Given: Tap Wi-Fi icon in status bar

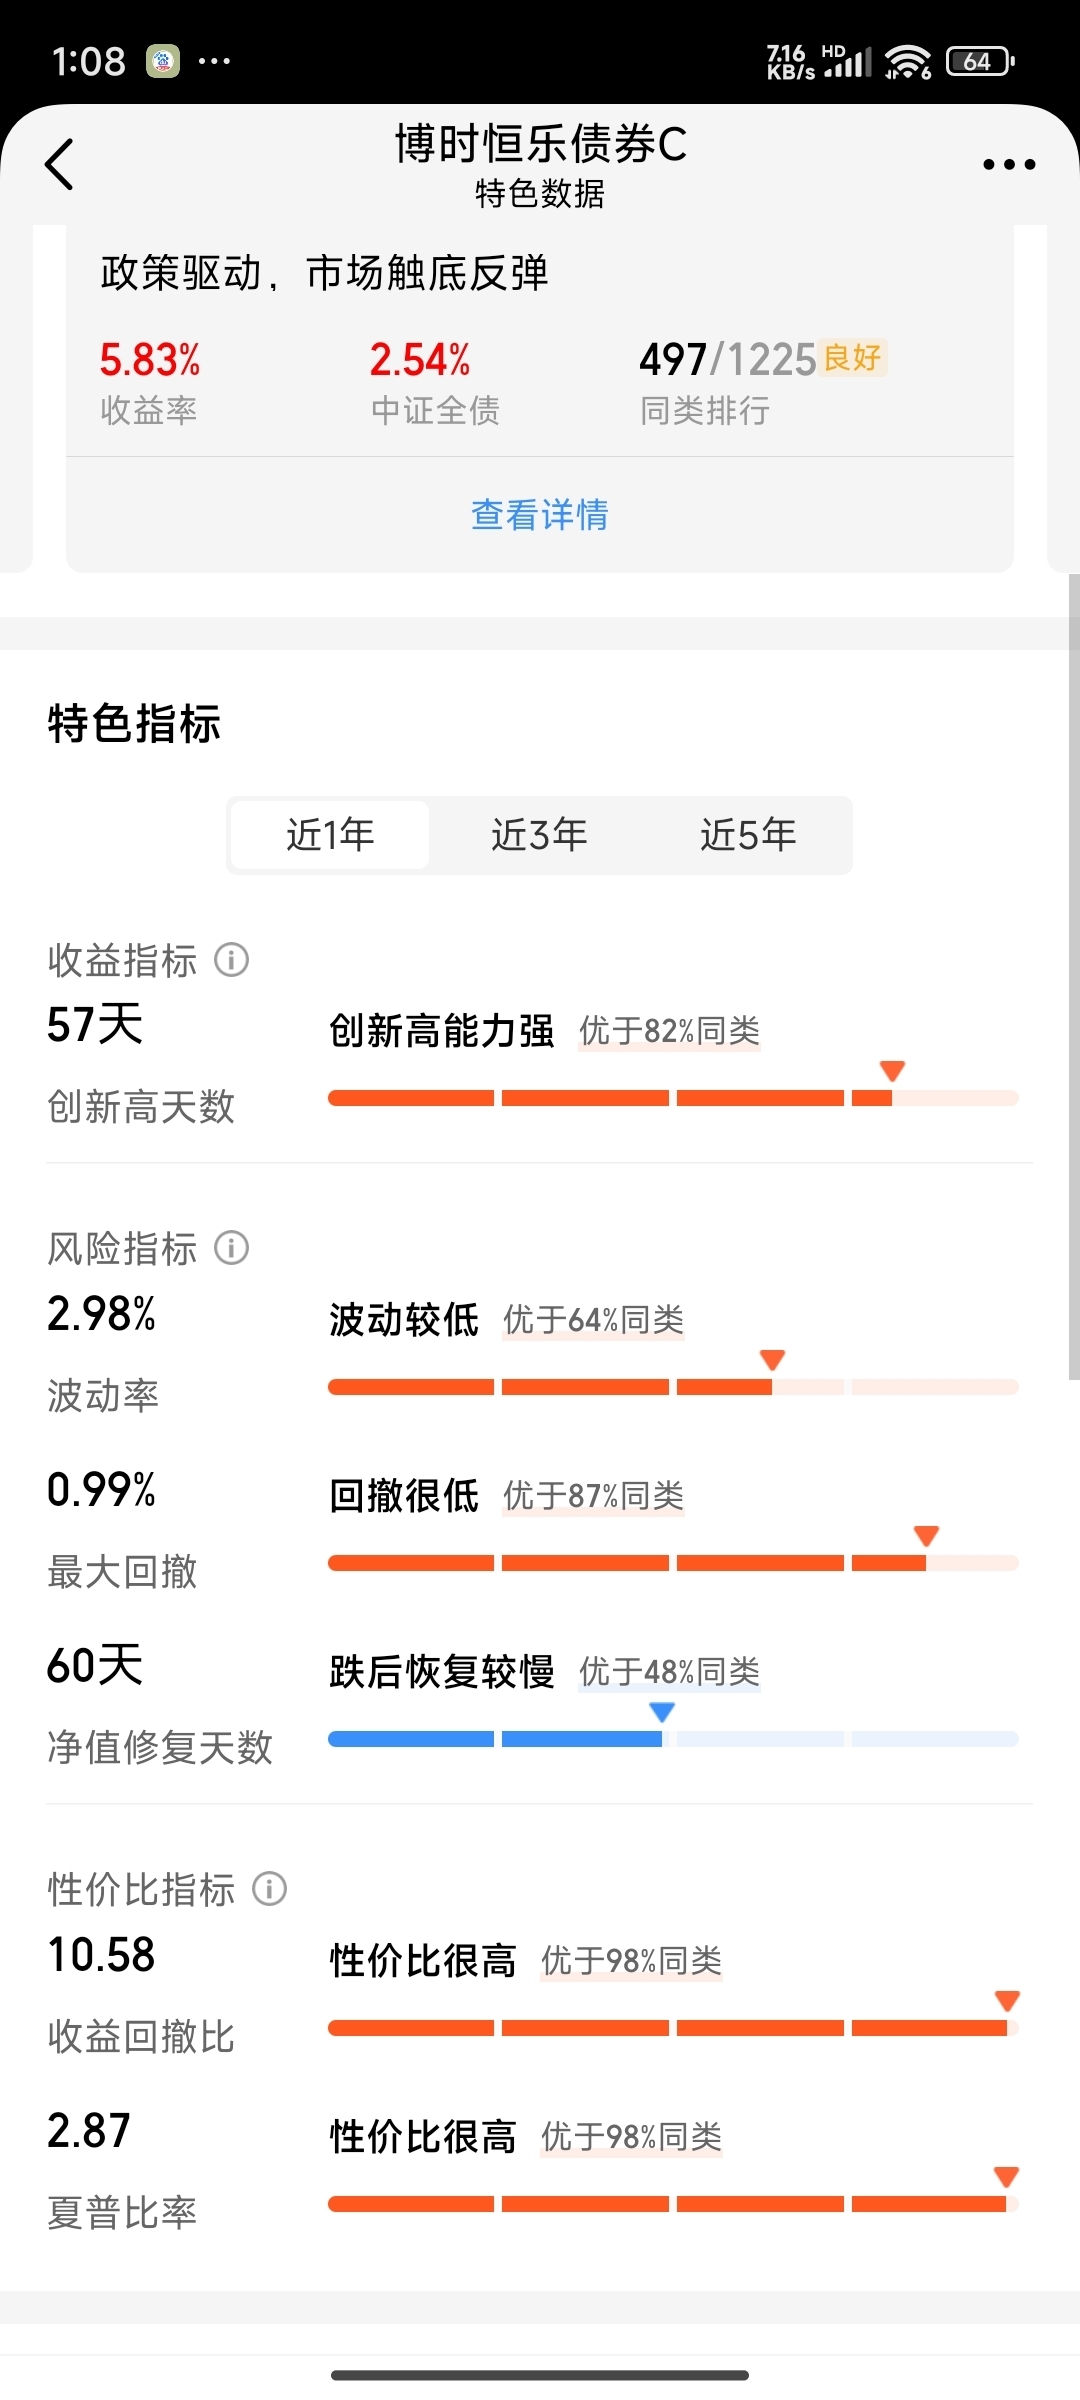Looking at the screenshot, I should click(x=908, y=62).
